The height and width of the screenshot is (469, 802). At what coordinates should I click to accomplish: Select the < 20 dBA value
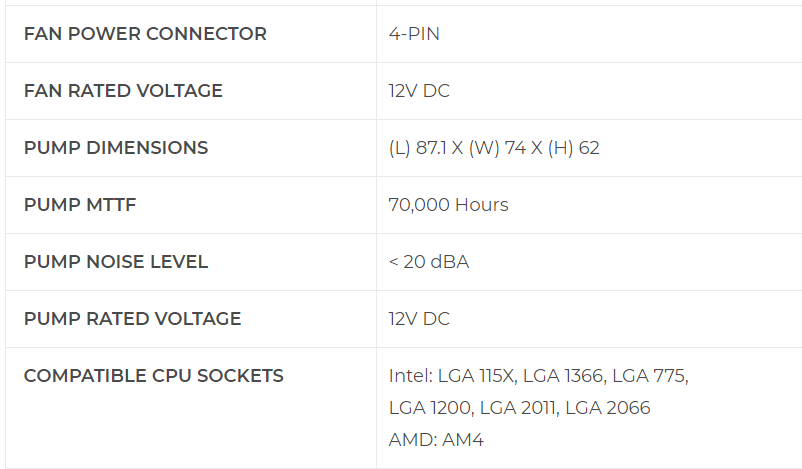click(429, 262)
